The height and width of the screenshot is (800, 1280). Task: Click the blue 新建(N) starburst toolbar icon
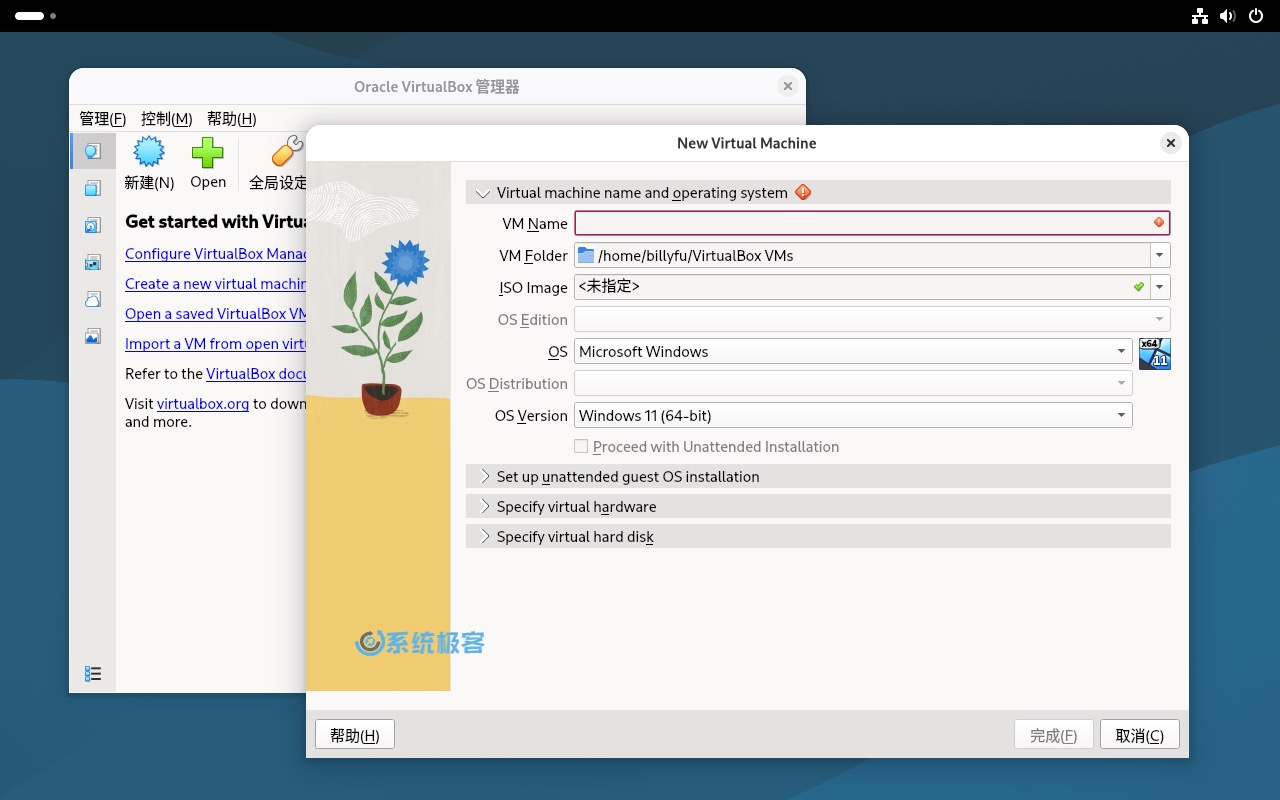coord(149,152)
